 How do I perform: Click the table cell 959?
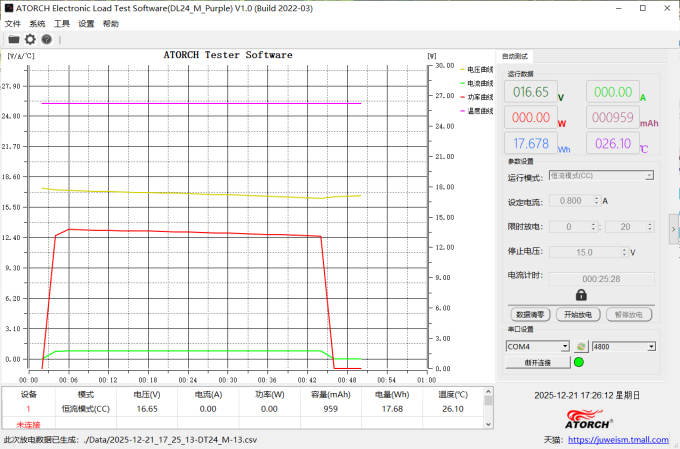click(x=330, y=409)
